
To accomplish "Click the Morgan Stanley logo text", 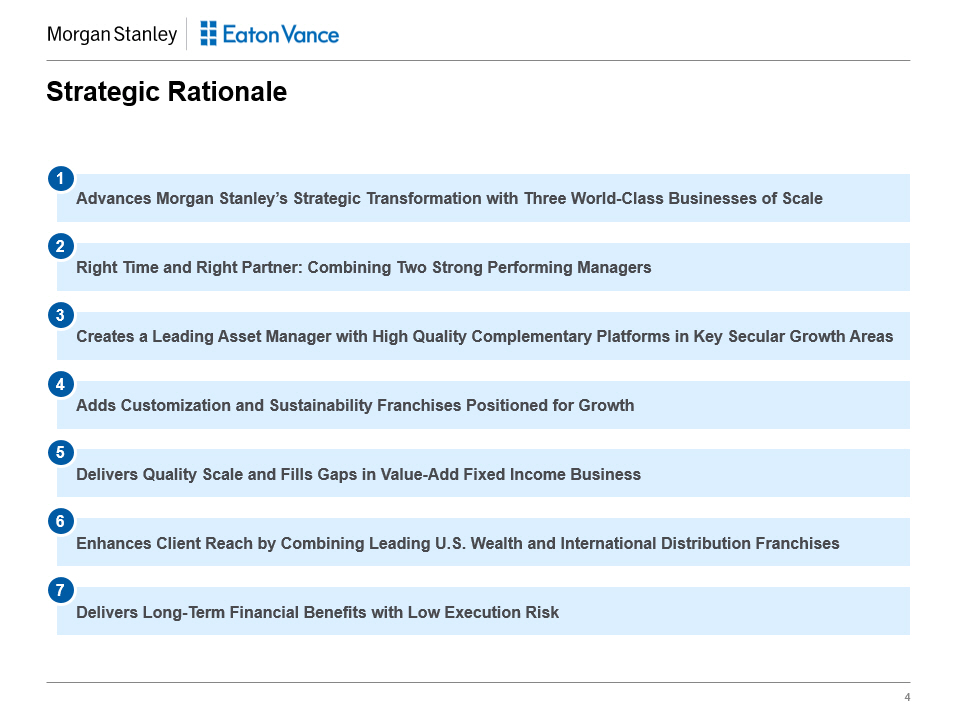I will click(x=111, y=35).
